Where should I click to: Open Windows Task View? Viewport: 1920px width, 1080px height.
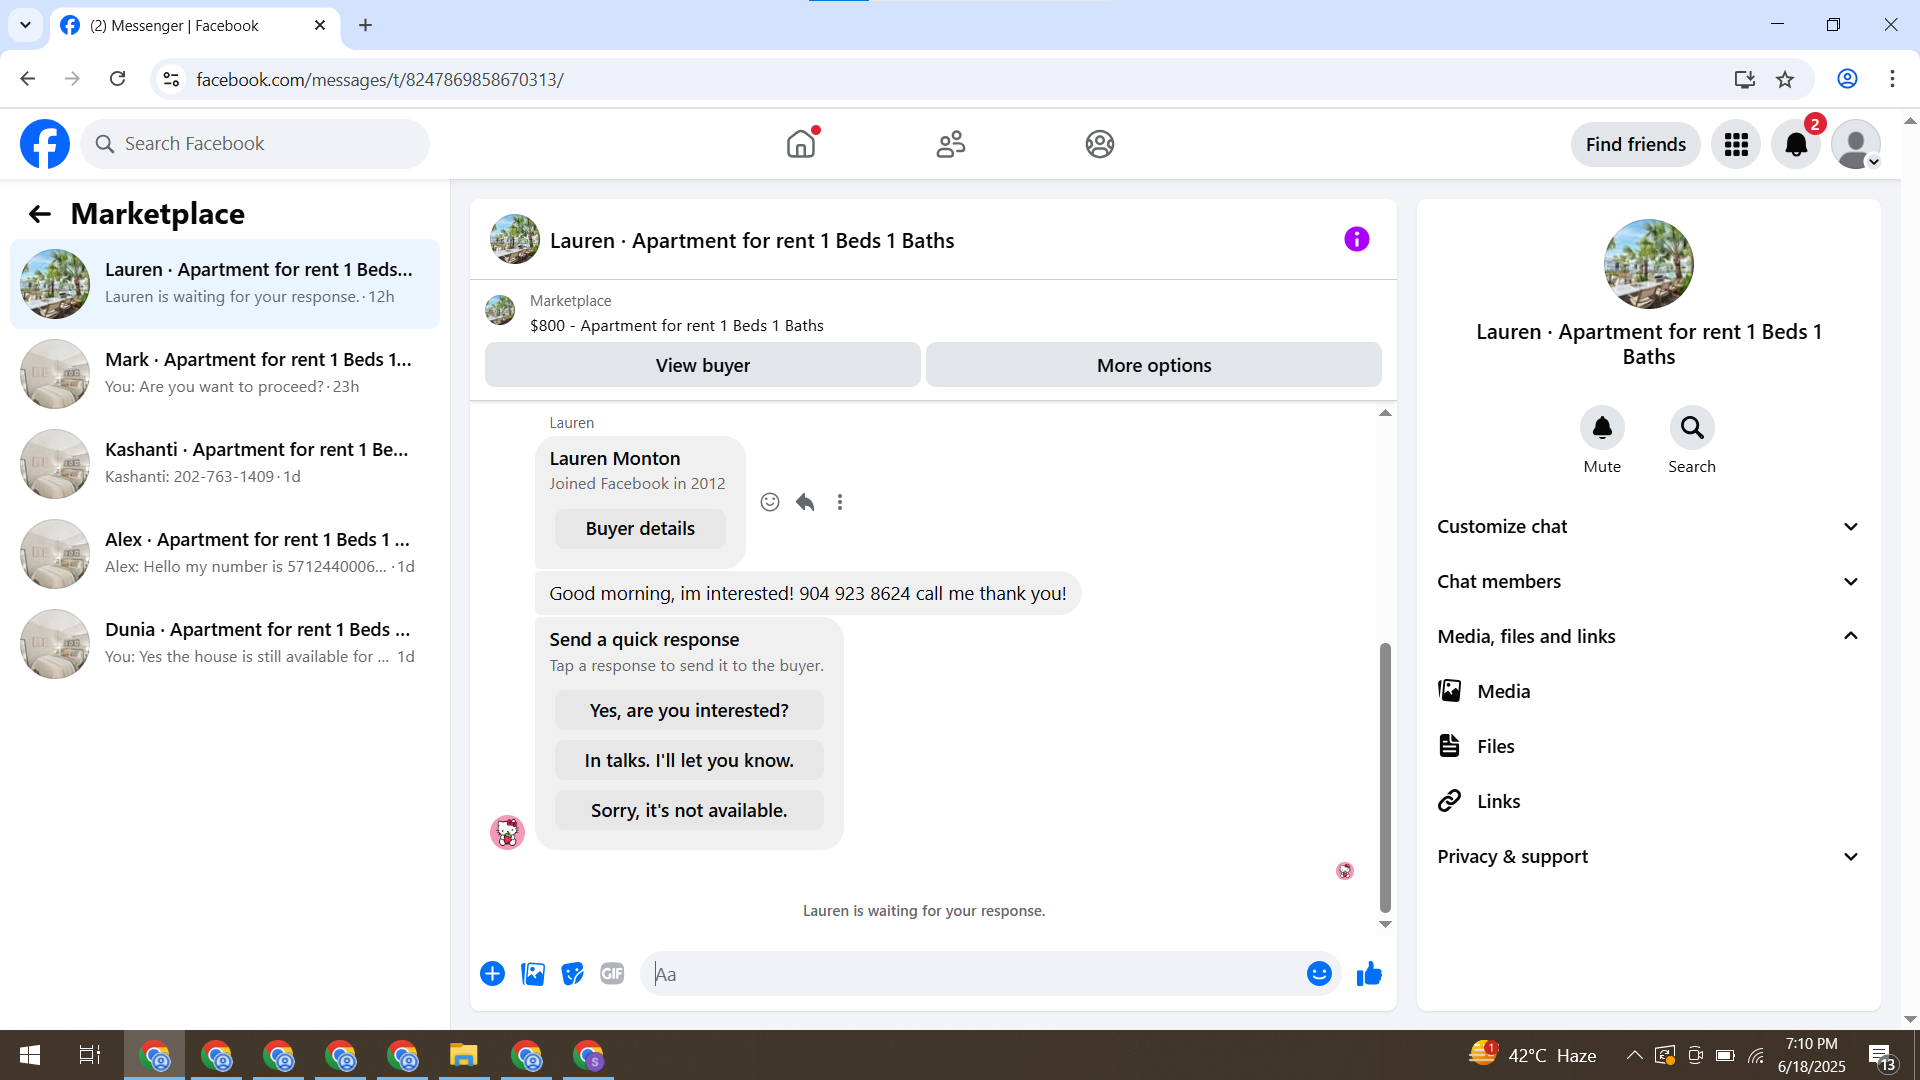click(x=90, y=1056)
